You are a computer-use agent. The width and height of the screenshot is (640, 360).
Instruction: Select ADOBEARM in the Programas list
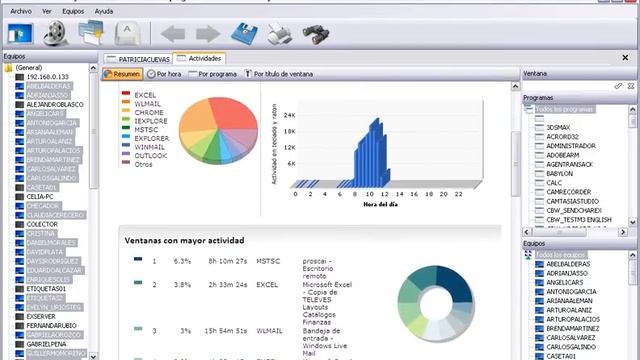[x=562, y=156]
